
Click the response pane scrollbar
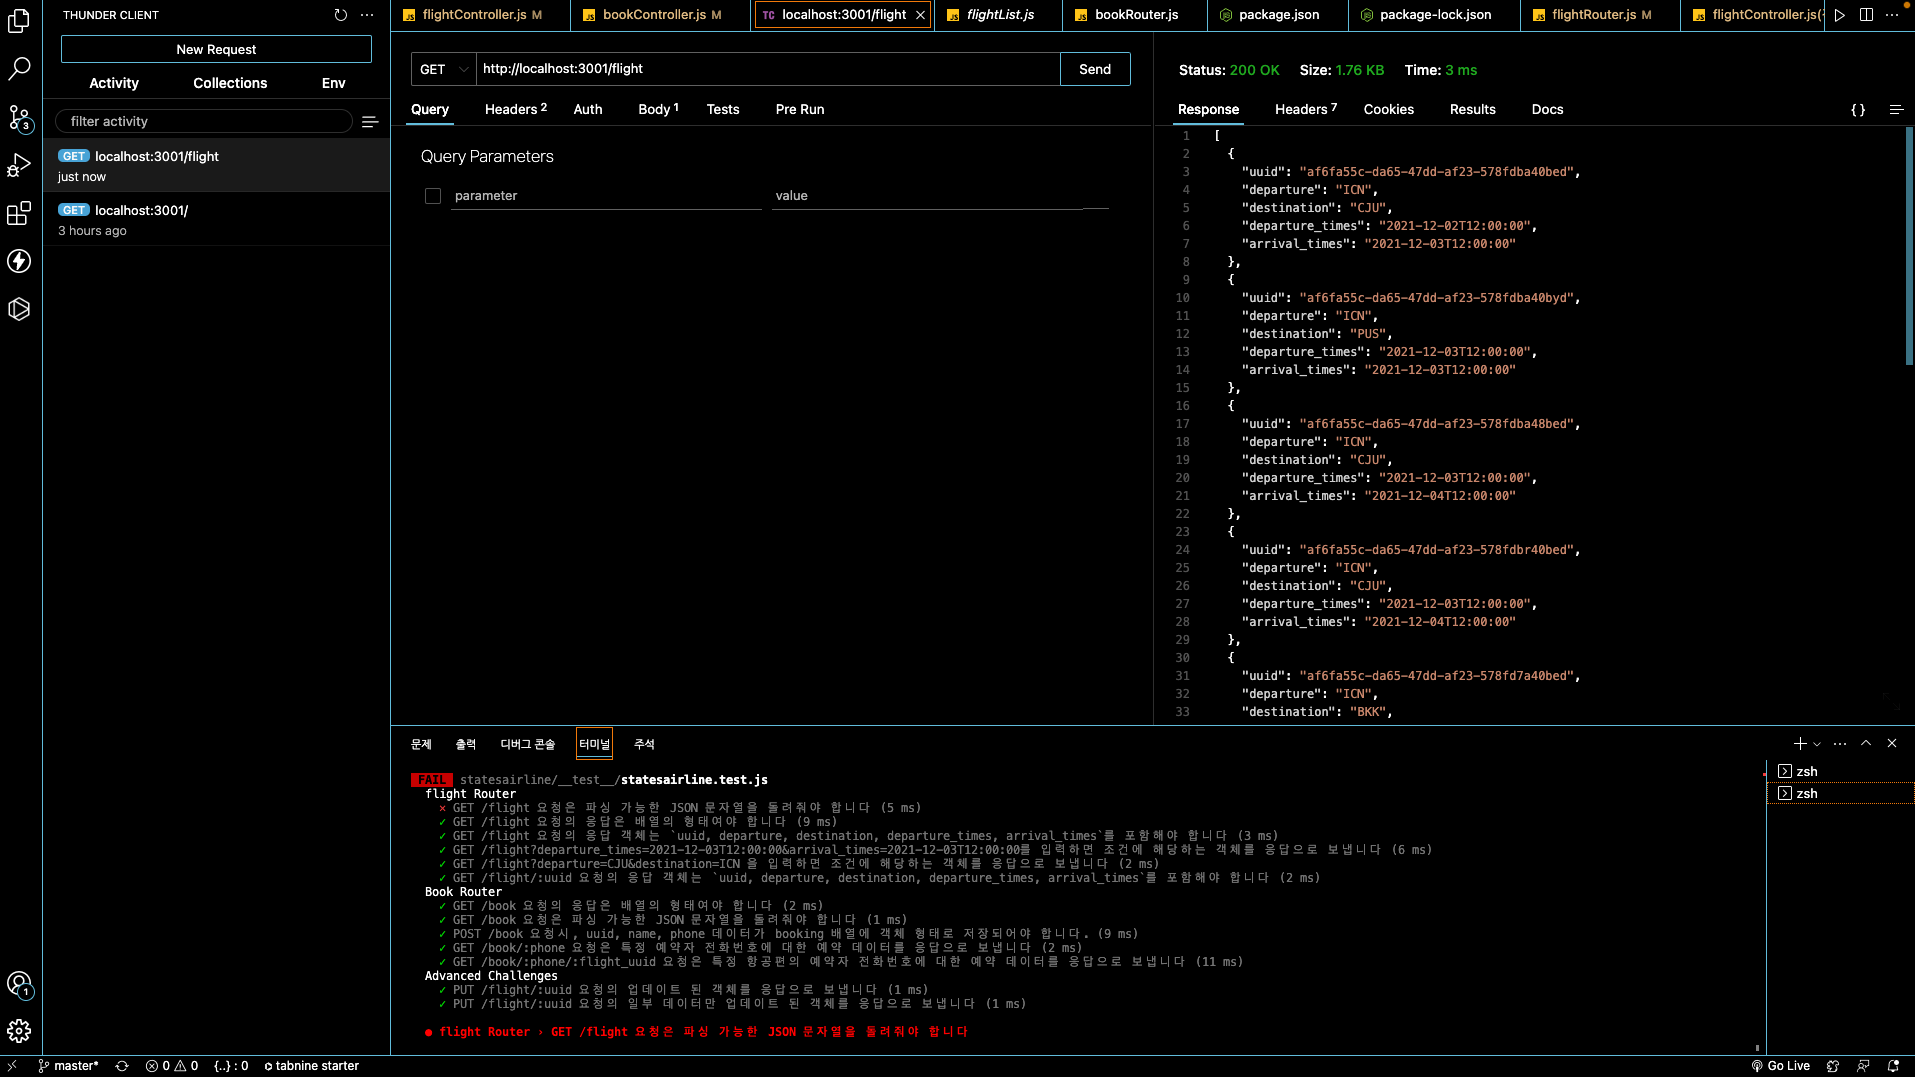(x=1909, y=245)
